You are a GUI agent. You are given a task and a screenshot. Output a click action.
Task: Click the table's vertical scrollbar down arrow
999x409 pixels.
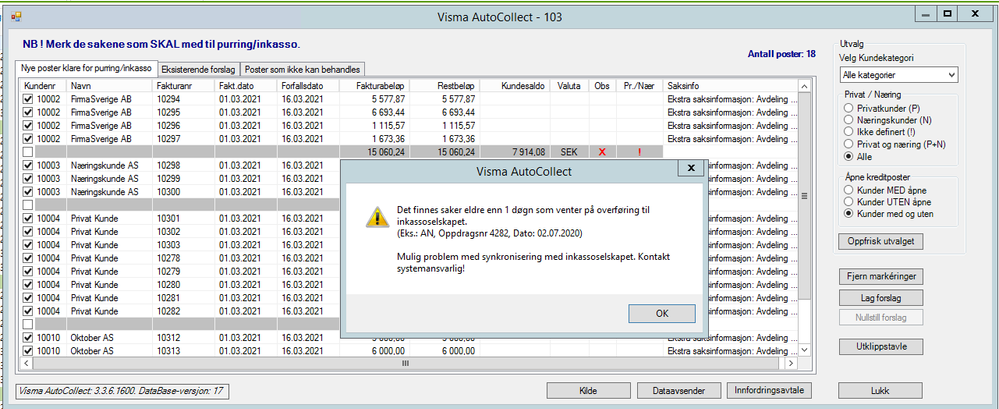pyautogui.click(x=804, y=350)
